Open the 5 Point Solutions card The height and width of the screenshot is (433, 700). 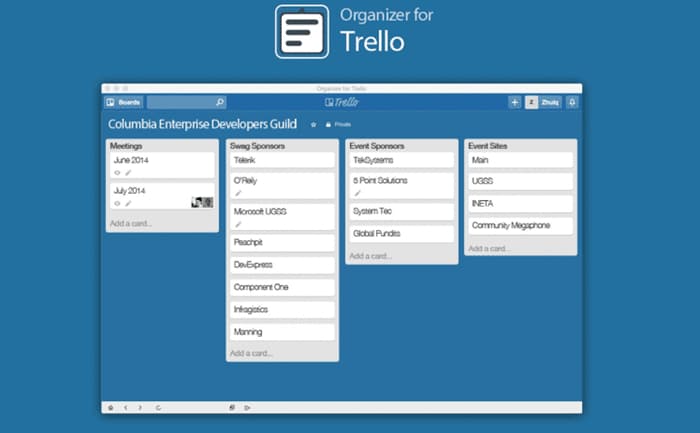click(x=402, y=186)
